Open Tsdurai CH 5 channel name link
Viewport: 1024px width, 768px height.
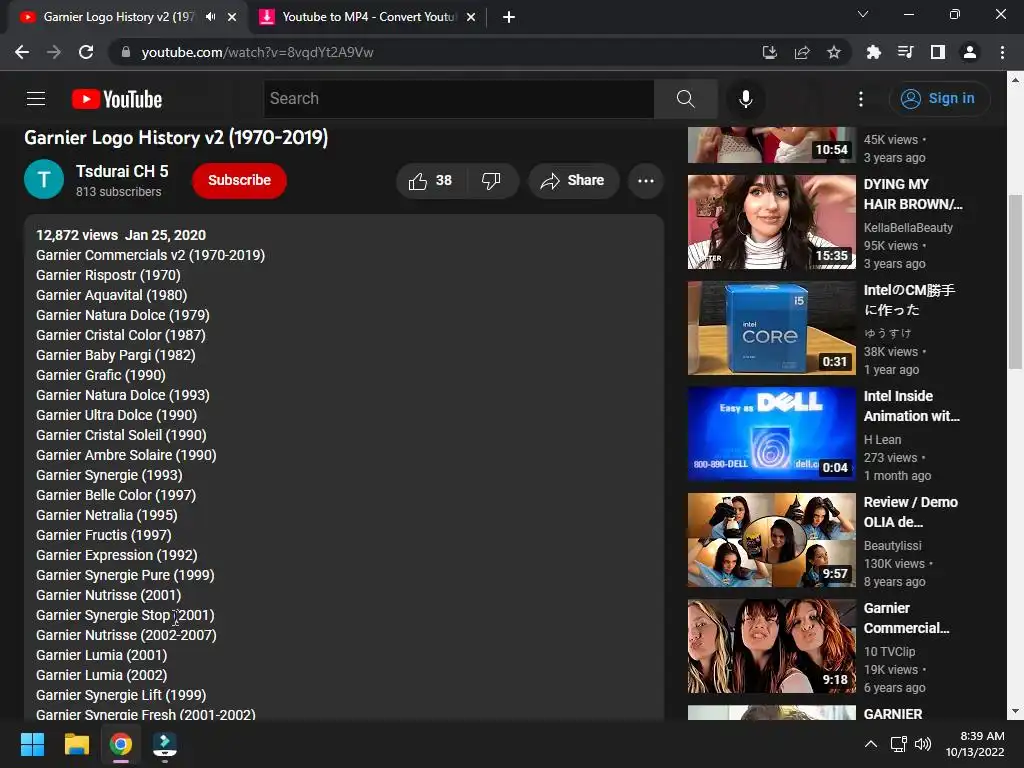pos(122,171)
